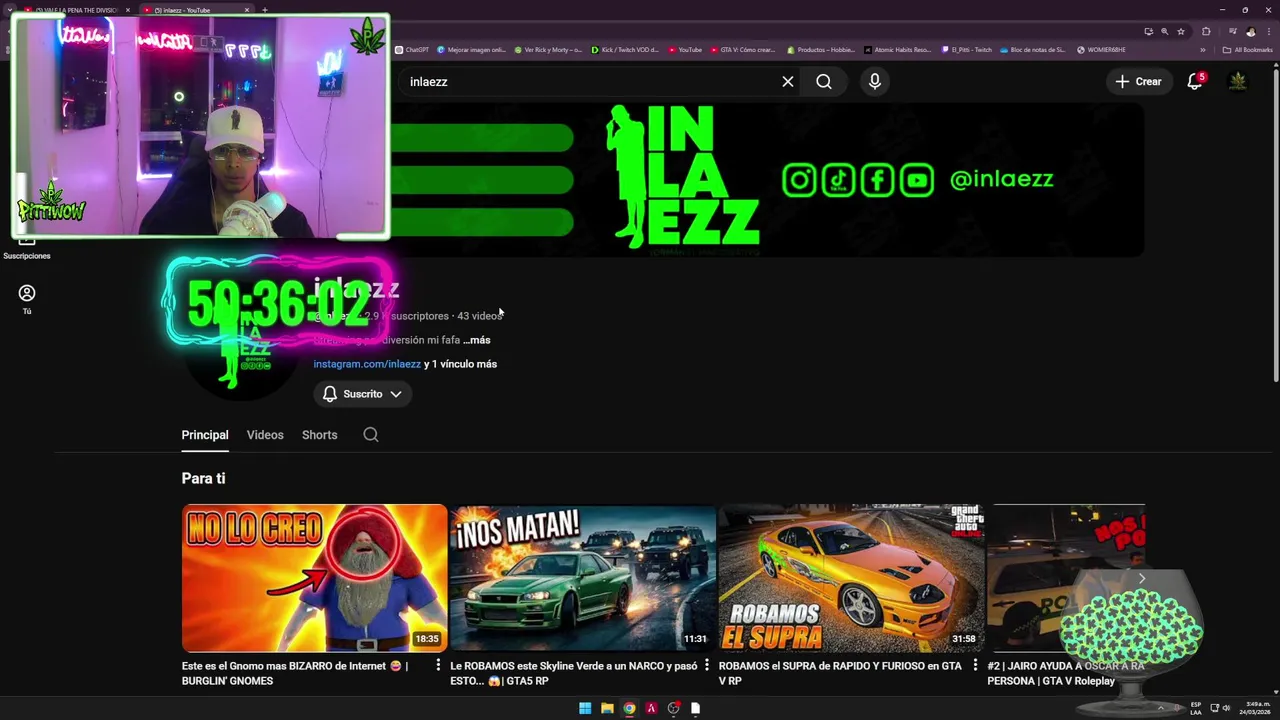Image resolution: width=1280 pixels, height=720 pixels.
Task: Switch to the Shorts tab
Action: pos(320,435)
